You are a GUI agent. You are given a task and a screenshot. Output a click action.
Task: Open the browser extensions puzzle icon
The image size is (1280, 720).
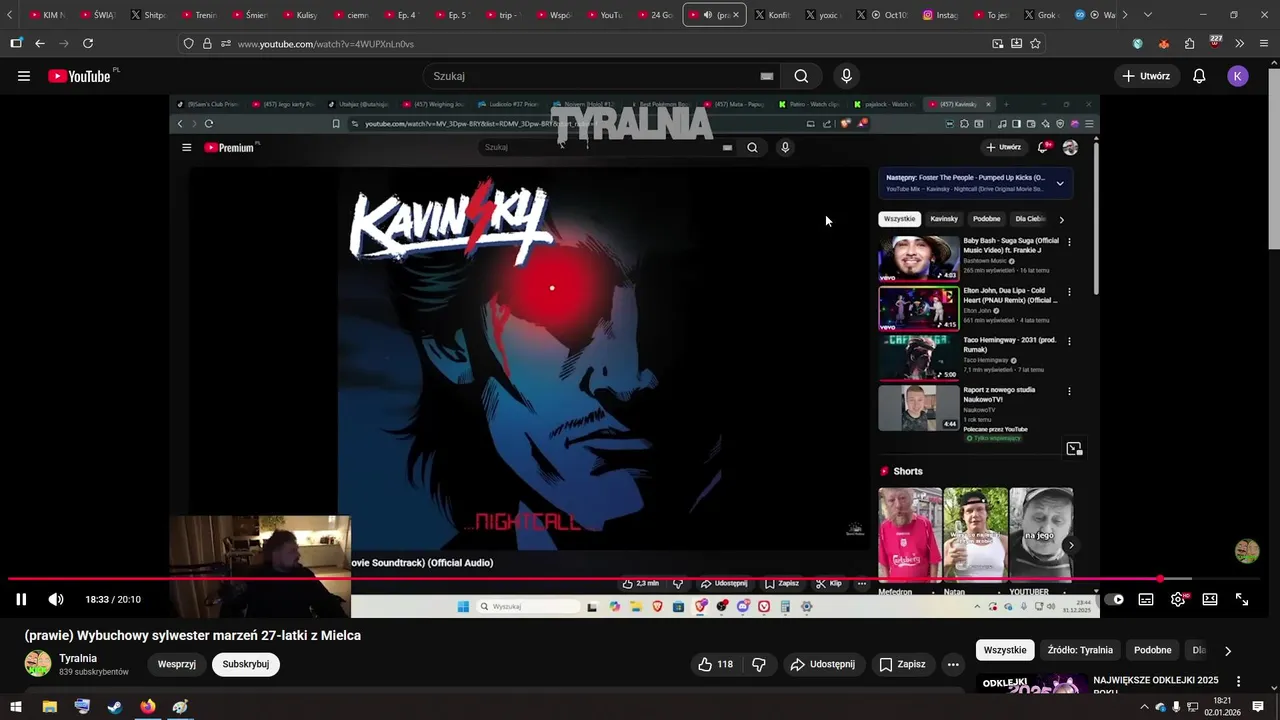(x=1189, y=44)
